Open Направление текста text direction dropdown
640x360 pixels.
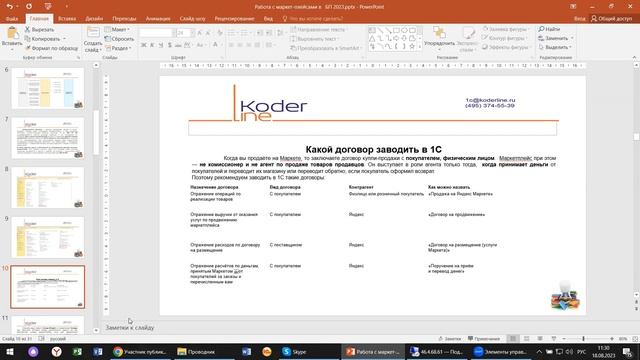click(x=318, y=29)
